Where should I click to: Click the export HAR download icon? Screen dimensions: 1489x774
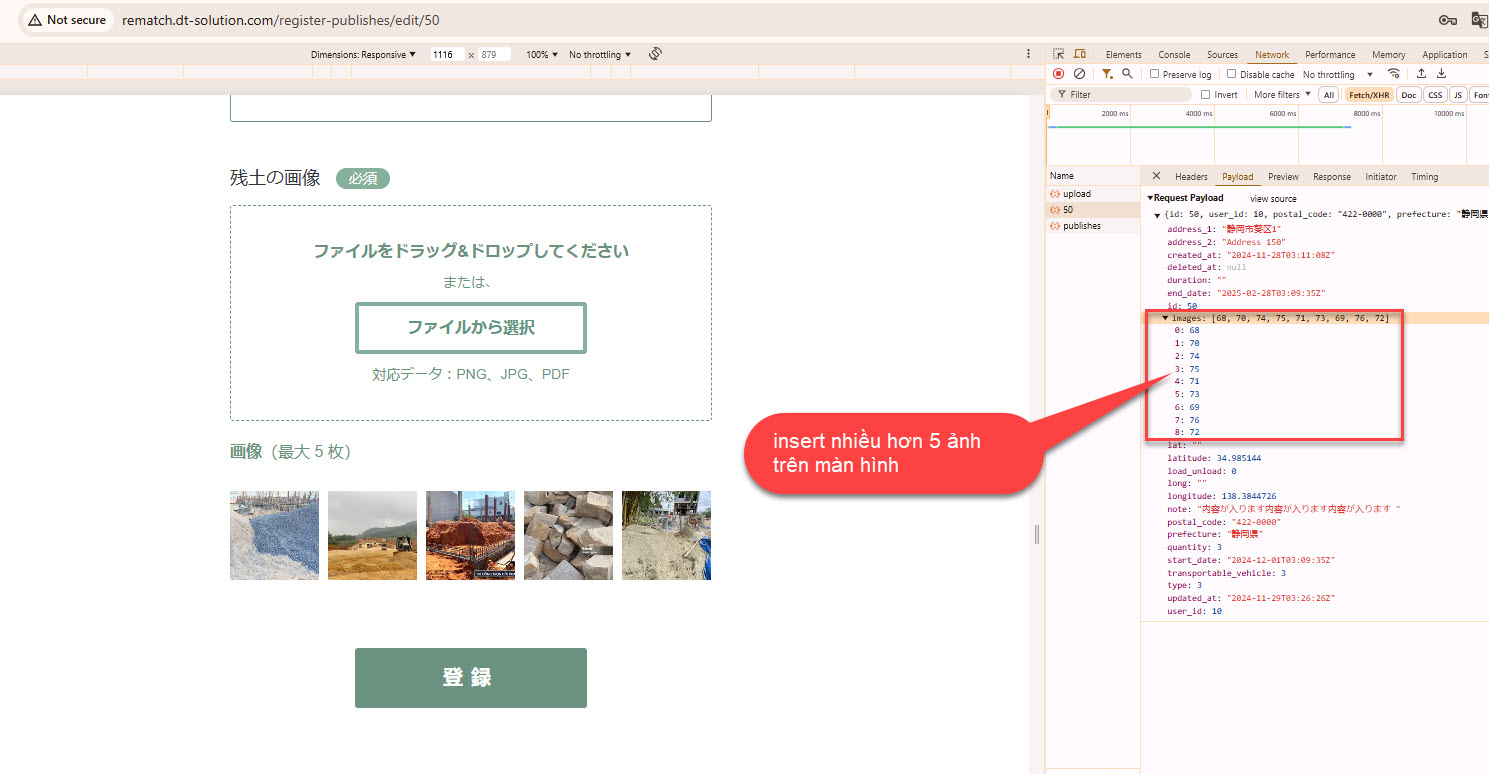pyautogui.click(x=1442, y=74)
